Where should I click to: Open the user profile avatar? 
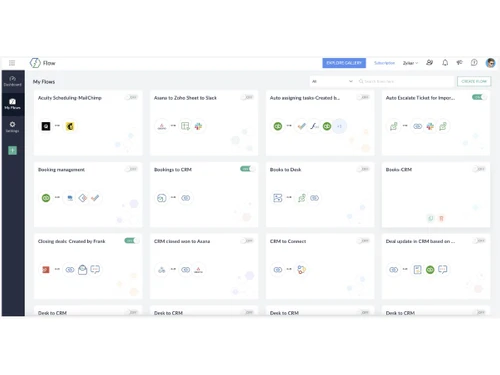point(490,63)
